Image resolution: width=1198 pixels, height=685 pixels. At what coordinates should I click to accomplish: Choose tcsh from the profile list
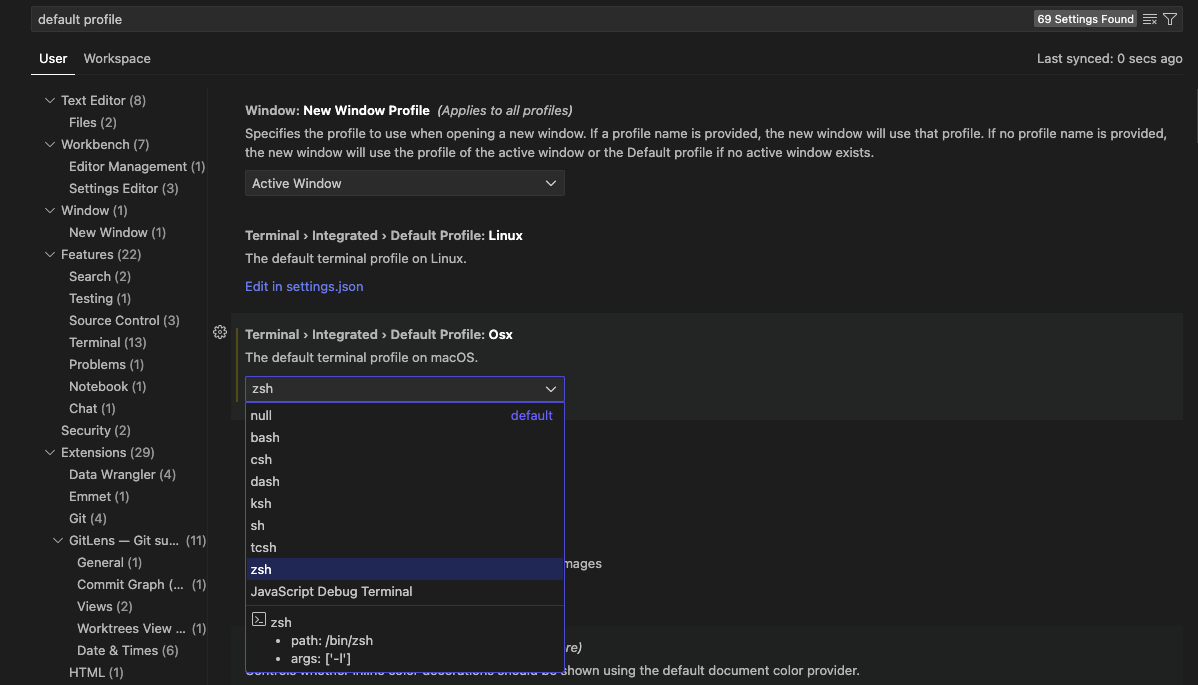click(404, 548)
